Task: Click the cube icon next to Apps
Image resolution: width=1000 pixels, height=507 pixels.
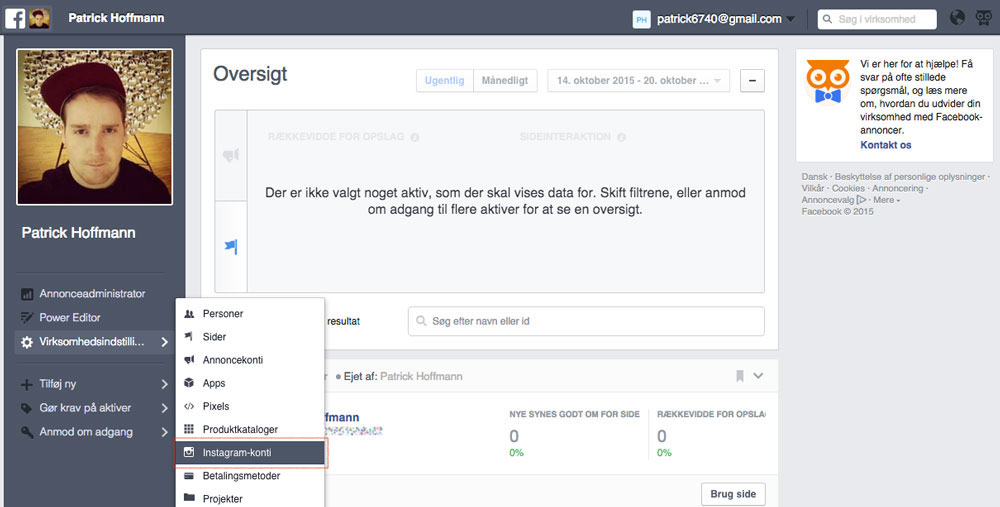Action: 189,383
